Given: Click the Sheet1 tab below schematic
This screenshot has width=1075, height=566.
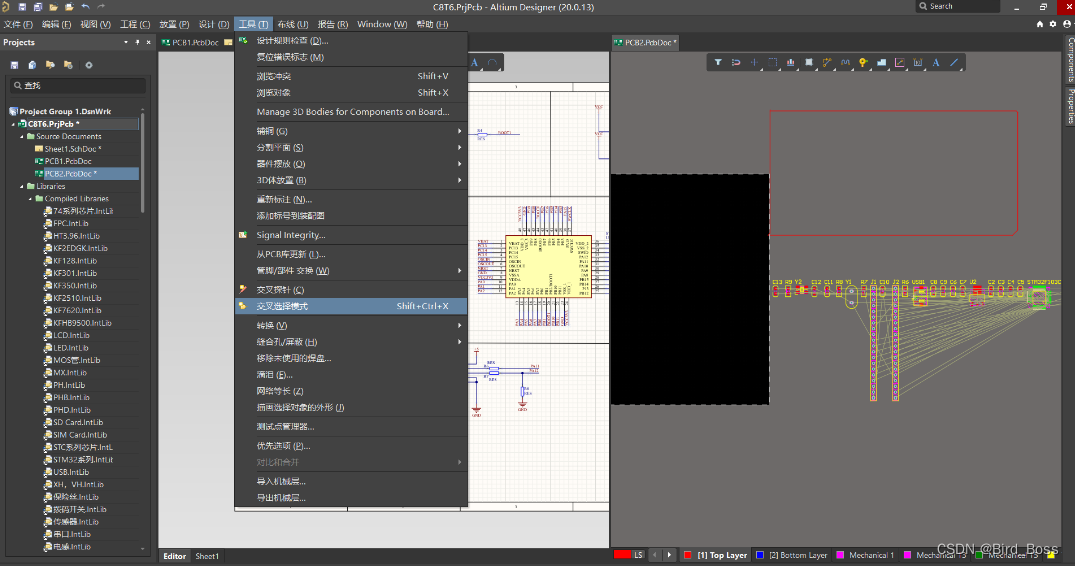Looking at the screenshot, I should click(x=207, y=556).
